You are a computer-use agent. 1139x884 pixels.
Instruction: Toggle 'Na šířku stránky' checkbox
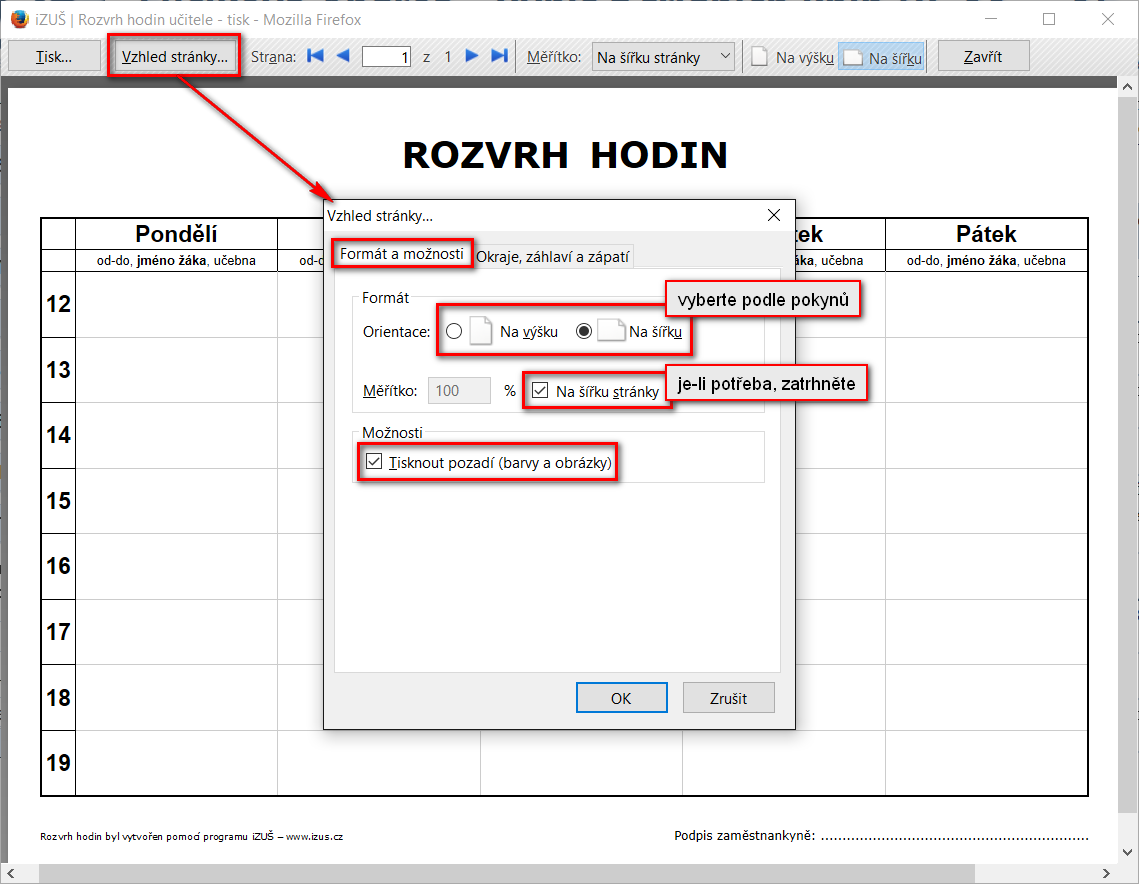pos(540,391)
